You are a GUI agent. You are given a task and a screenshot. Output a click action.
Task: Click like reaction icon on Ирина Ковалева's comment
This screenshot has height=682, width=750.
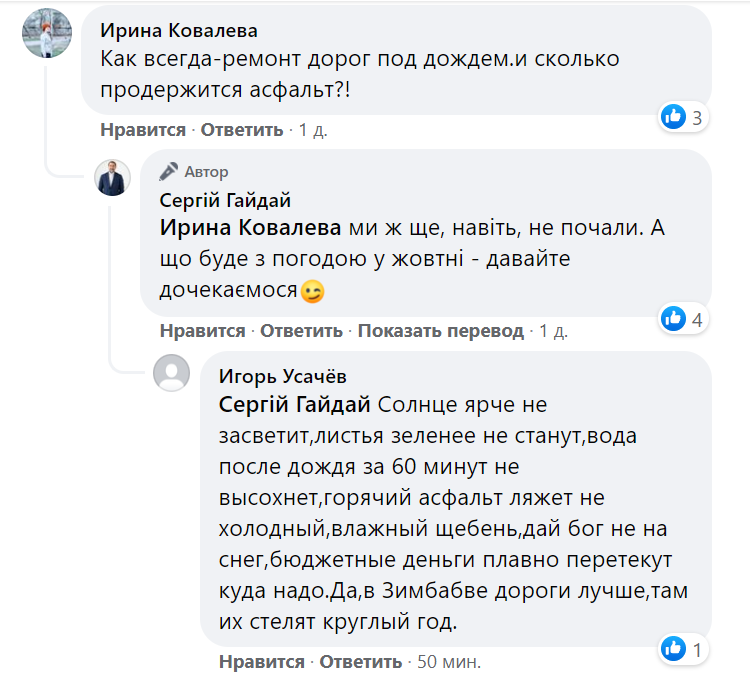(673, 118)
